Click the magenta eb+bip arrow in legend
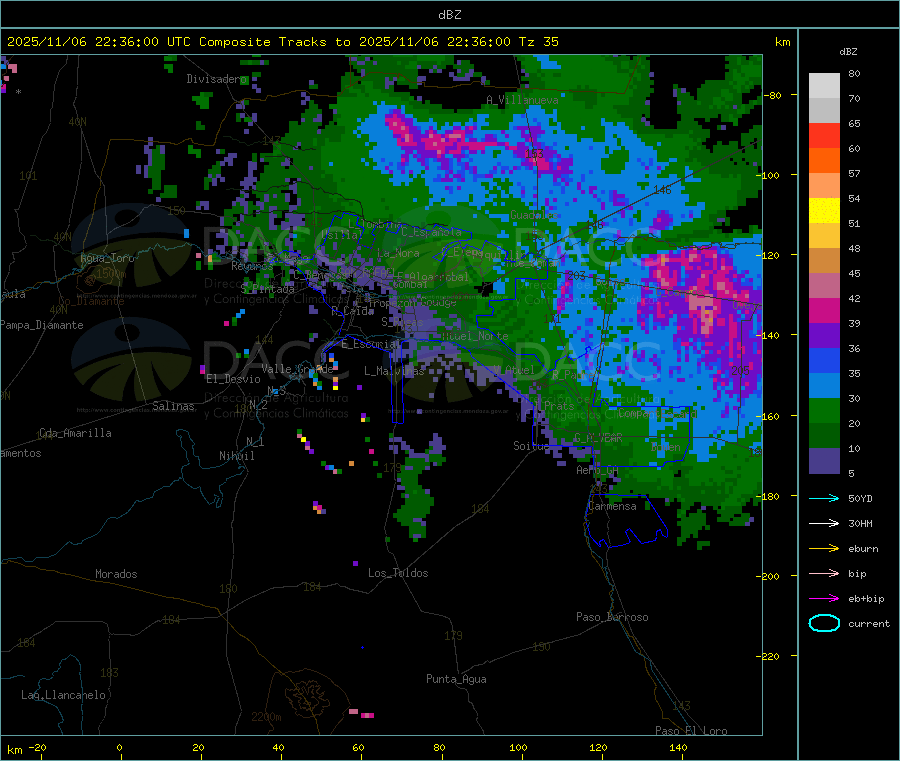This screenshot has height=761, width=900. tap(824, 599)
